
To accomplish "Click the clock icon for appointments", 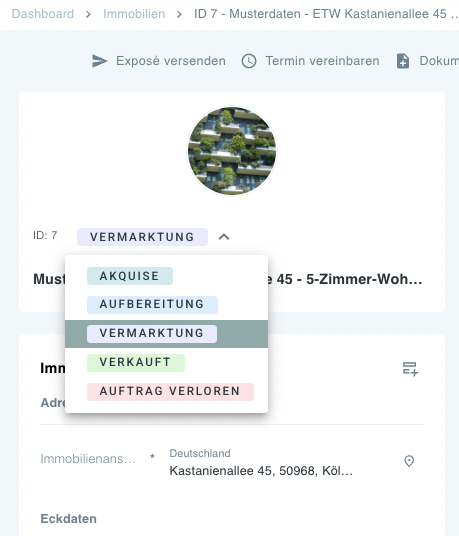I will point(249,61).
